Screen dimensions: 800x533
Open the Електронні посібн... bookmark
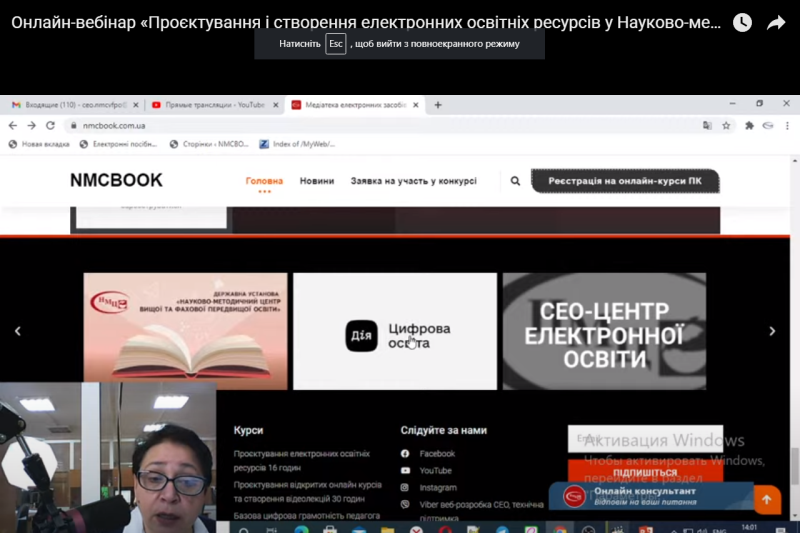click(118, 144)
